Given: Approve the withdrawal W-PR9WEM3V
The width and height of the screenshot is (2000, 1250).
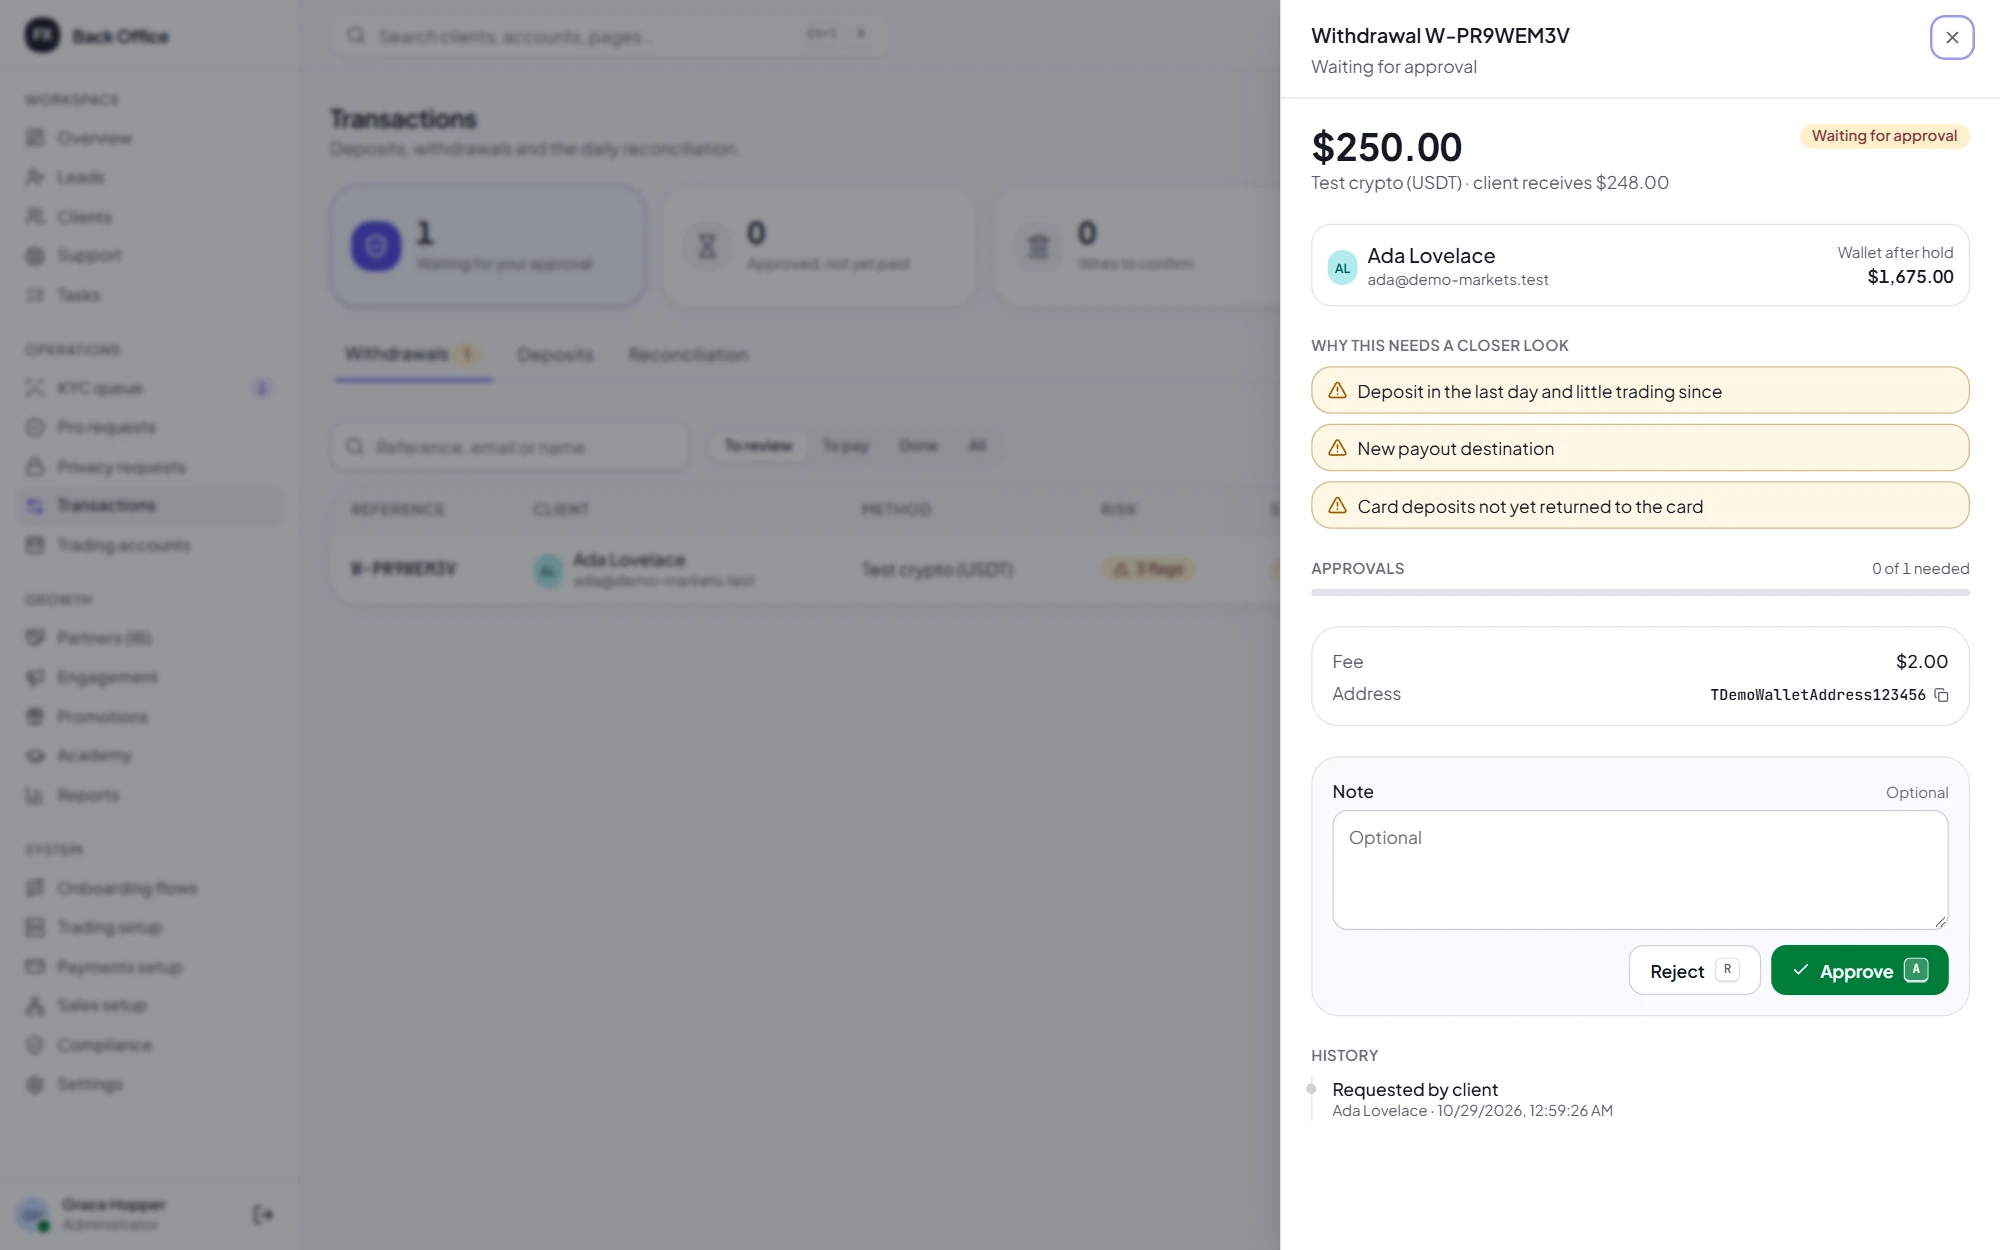Looking at the screenshot, I should click(x=1859, y=970).
